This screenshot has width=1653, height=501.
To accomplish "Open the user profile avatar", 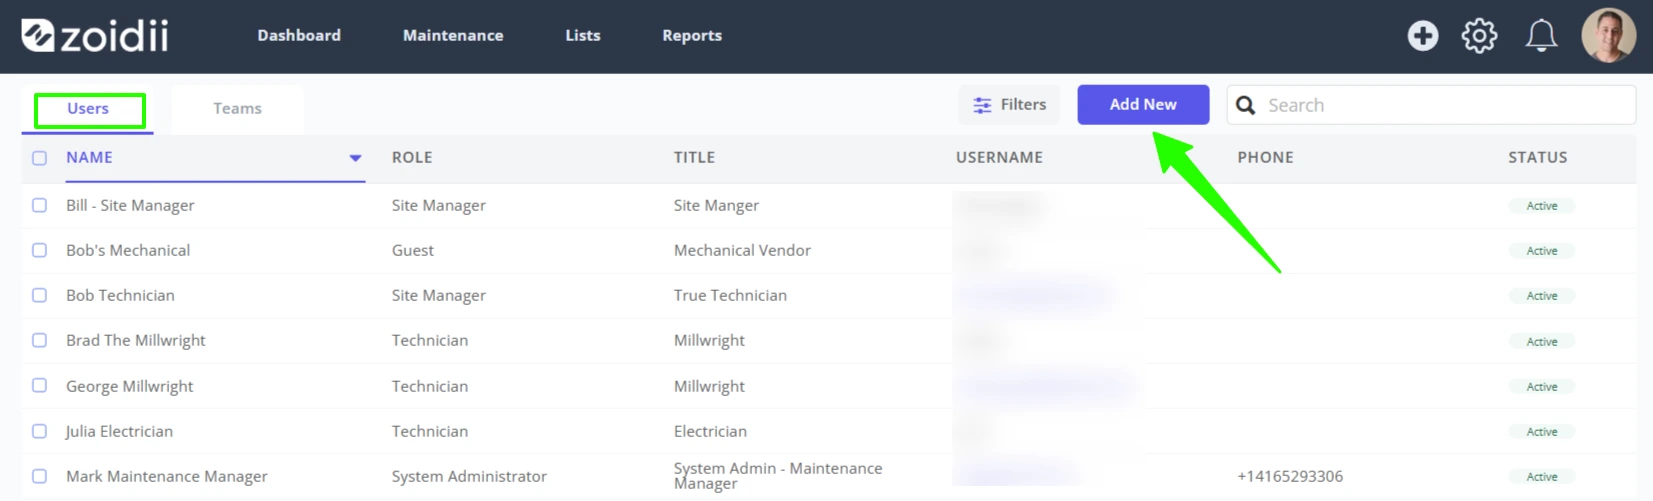I will [x=1608, y=36].
